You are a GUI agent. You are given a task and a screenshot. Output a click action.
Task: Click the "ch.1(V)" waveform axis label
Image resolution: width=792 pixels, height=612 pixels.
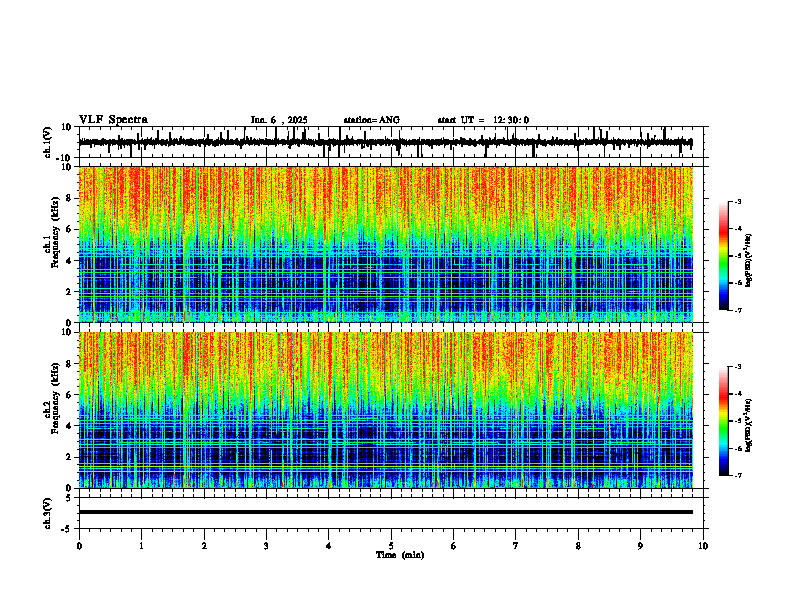tap(48, 142)
